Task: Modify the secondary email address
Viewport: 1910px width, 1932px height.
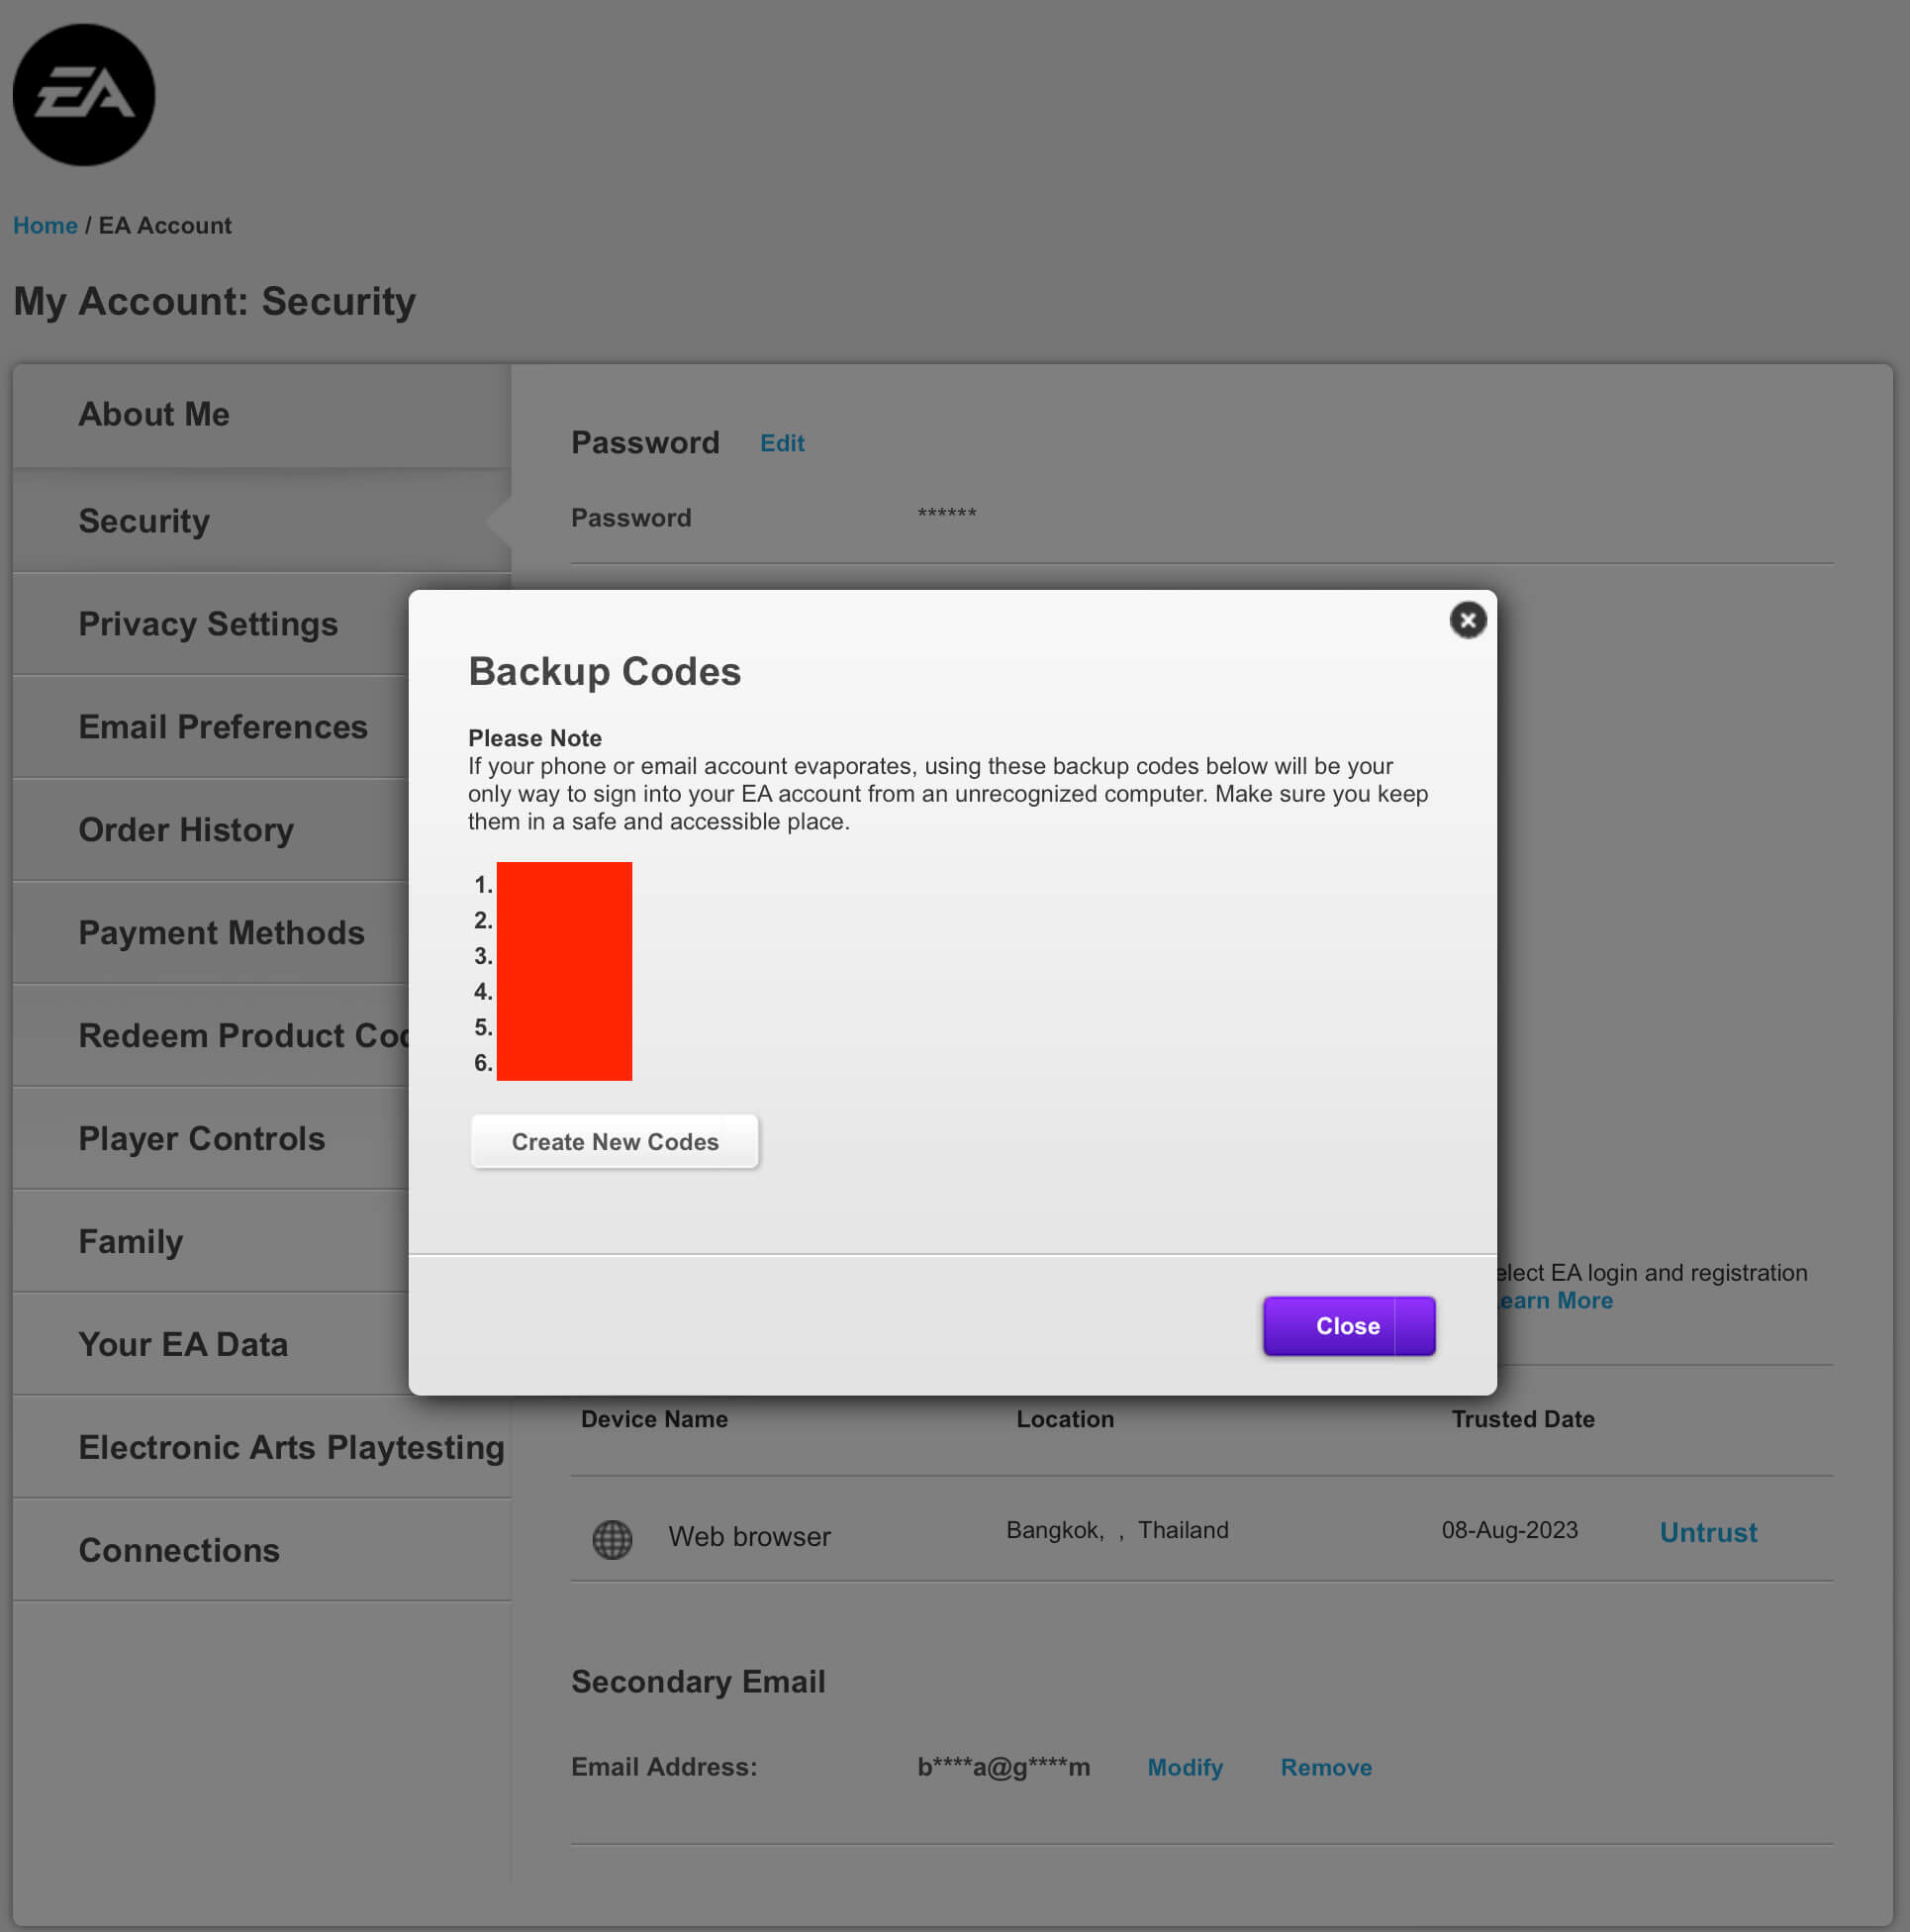Action: pos(1185,1767)
